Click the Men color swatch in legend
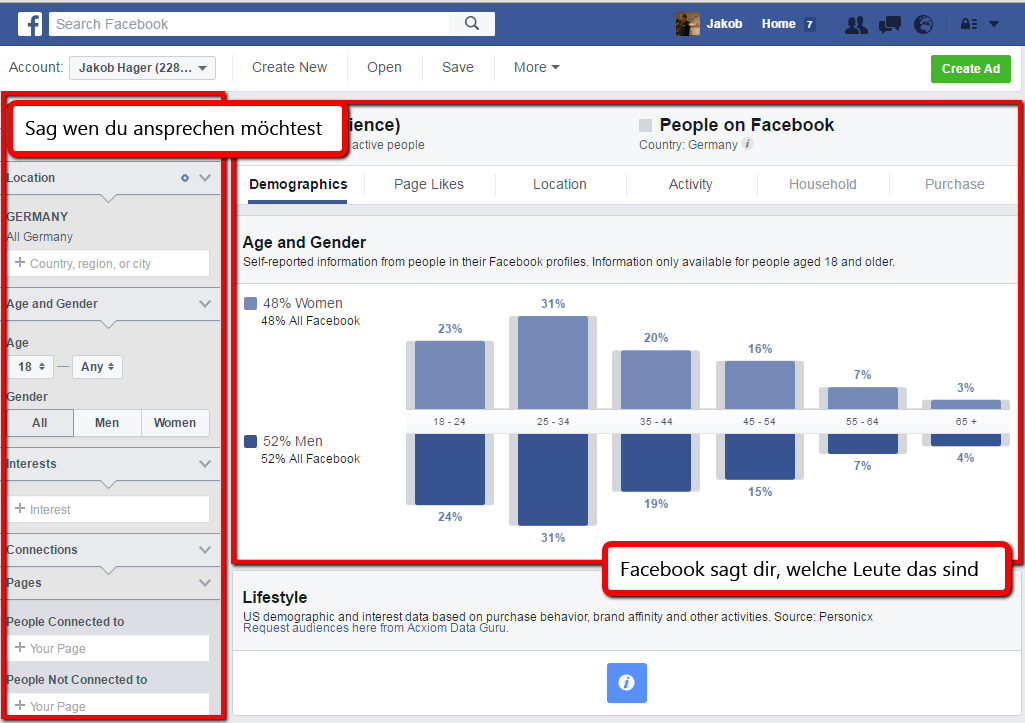1025x723 pixels. click(x=250, y=441)
